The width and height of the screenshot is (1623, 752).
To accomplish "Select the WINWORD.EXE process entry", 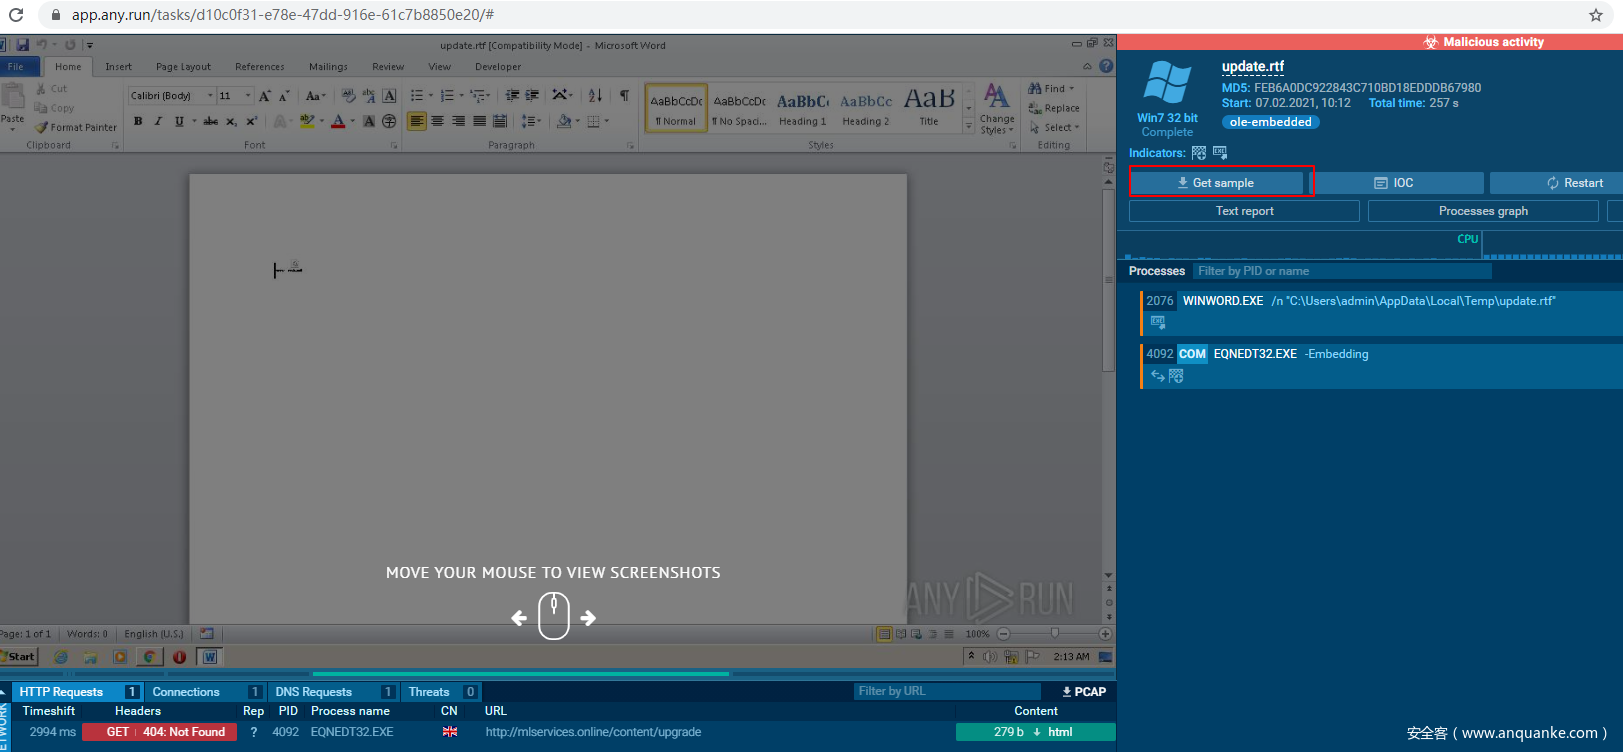I will pyautogui.click(x=1222, y=301).
